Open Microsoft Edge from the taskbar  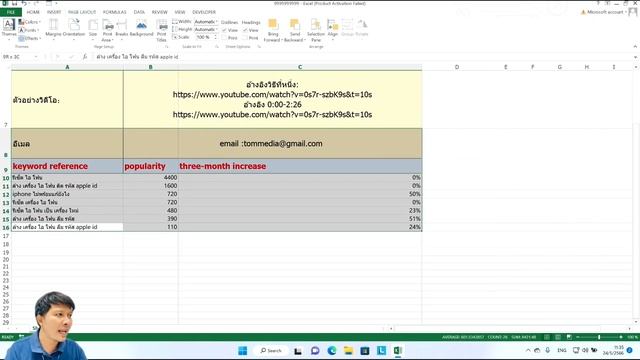pyautogui.click(x=331, y=351)
